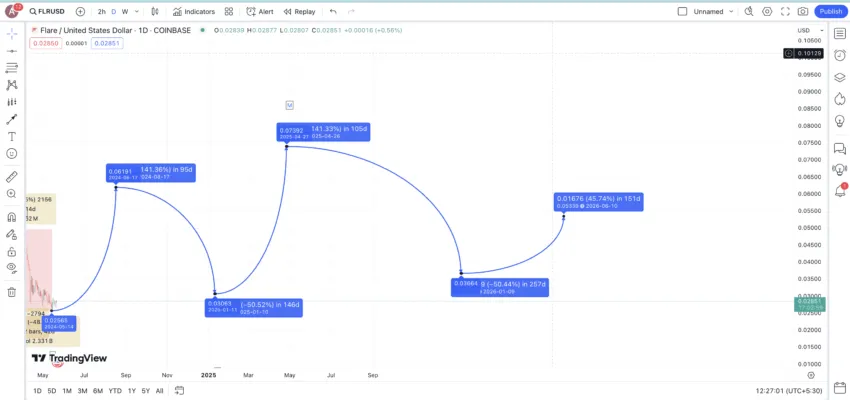Screen dimensions: 850x400
Task: Open the watchlist panel
Action: [x=840, y=34]
